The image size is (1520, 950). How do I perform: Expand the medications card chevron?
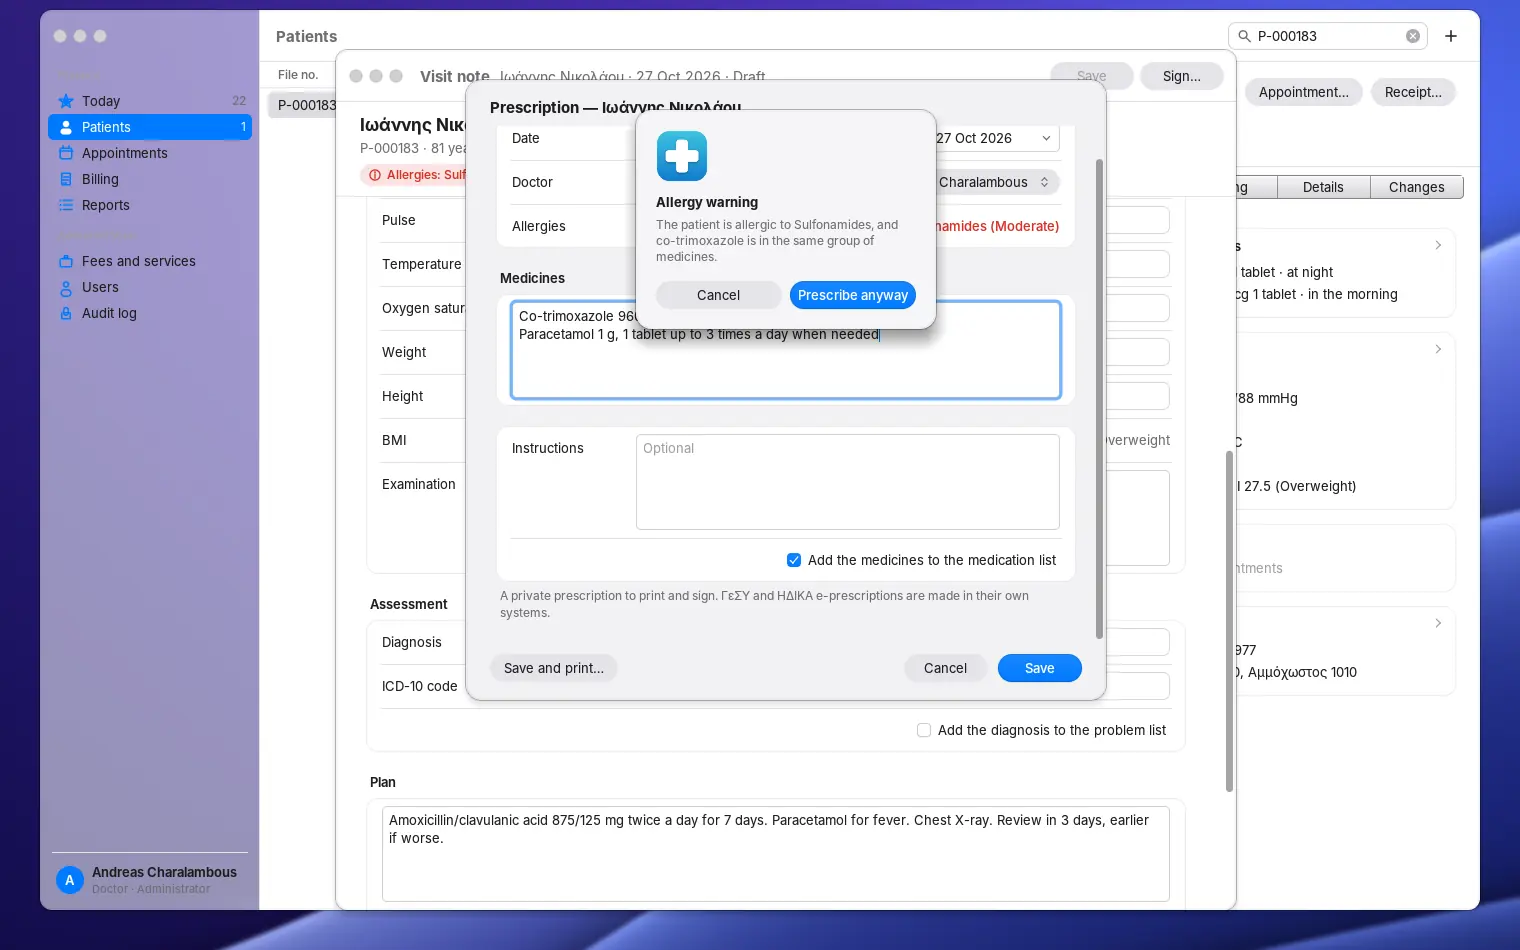click(1438, 245)
